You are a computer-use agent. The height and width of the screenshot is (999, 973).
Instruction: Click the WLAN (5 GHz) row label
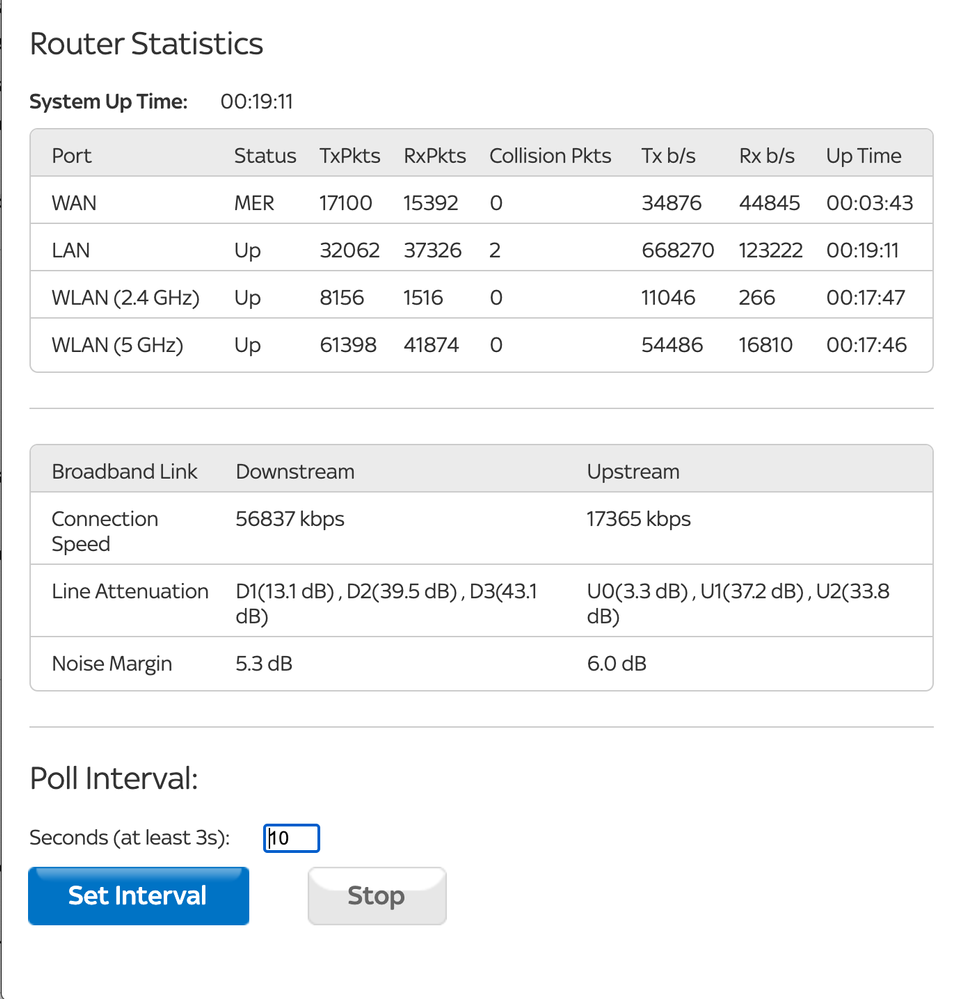coord(117,345)
